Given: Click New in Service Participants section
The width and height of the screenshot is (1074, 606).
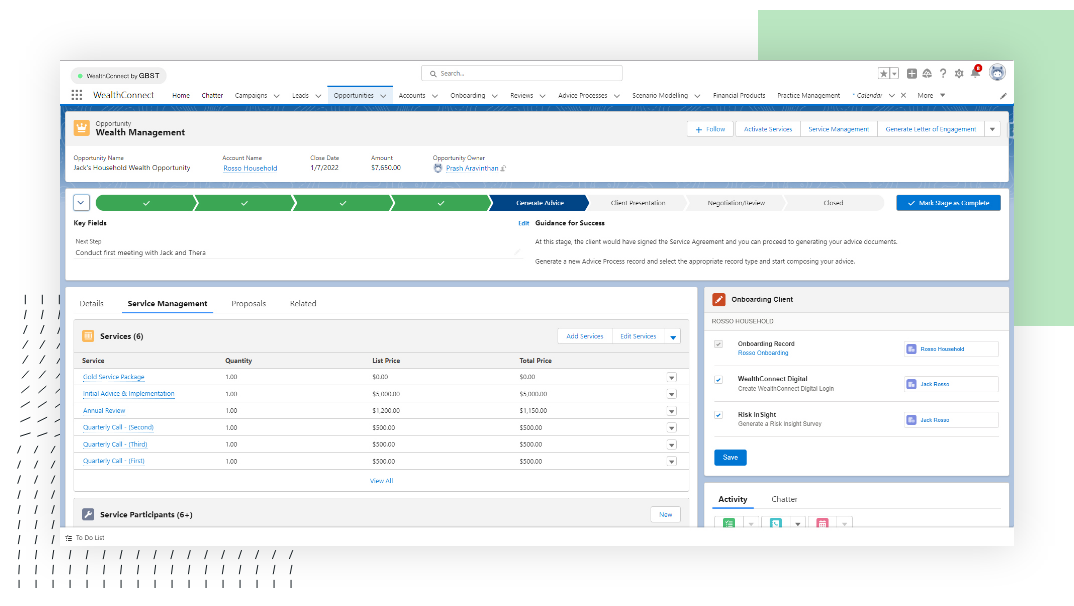Looking at the screenshot, I should (665, 514).
